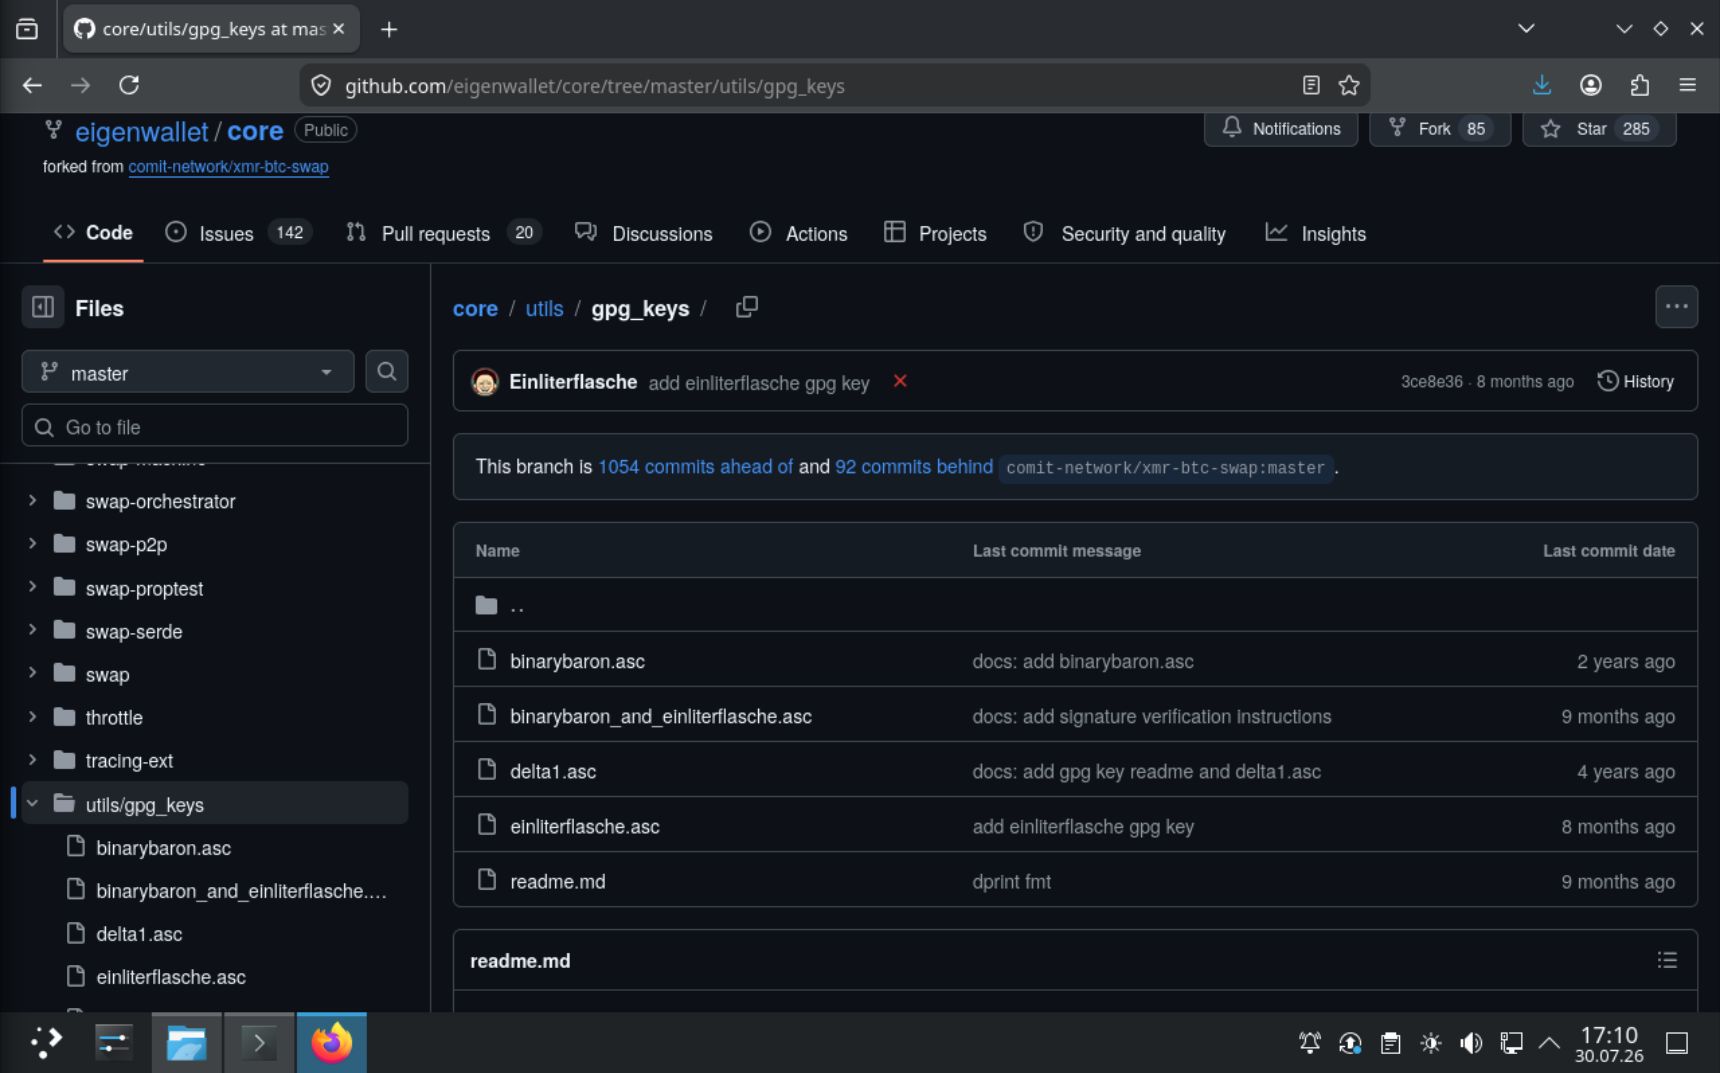Collapse the Files side panel icon
The width and height of the screenshot is (1720, 1073).
coord(43,307)
